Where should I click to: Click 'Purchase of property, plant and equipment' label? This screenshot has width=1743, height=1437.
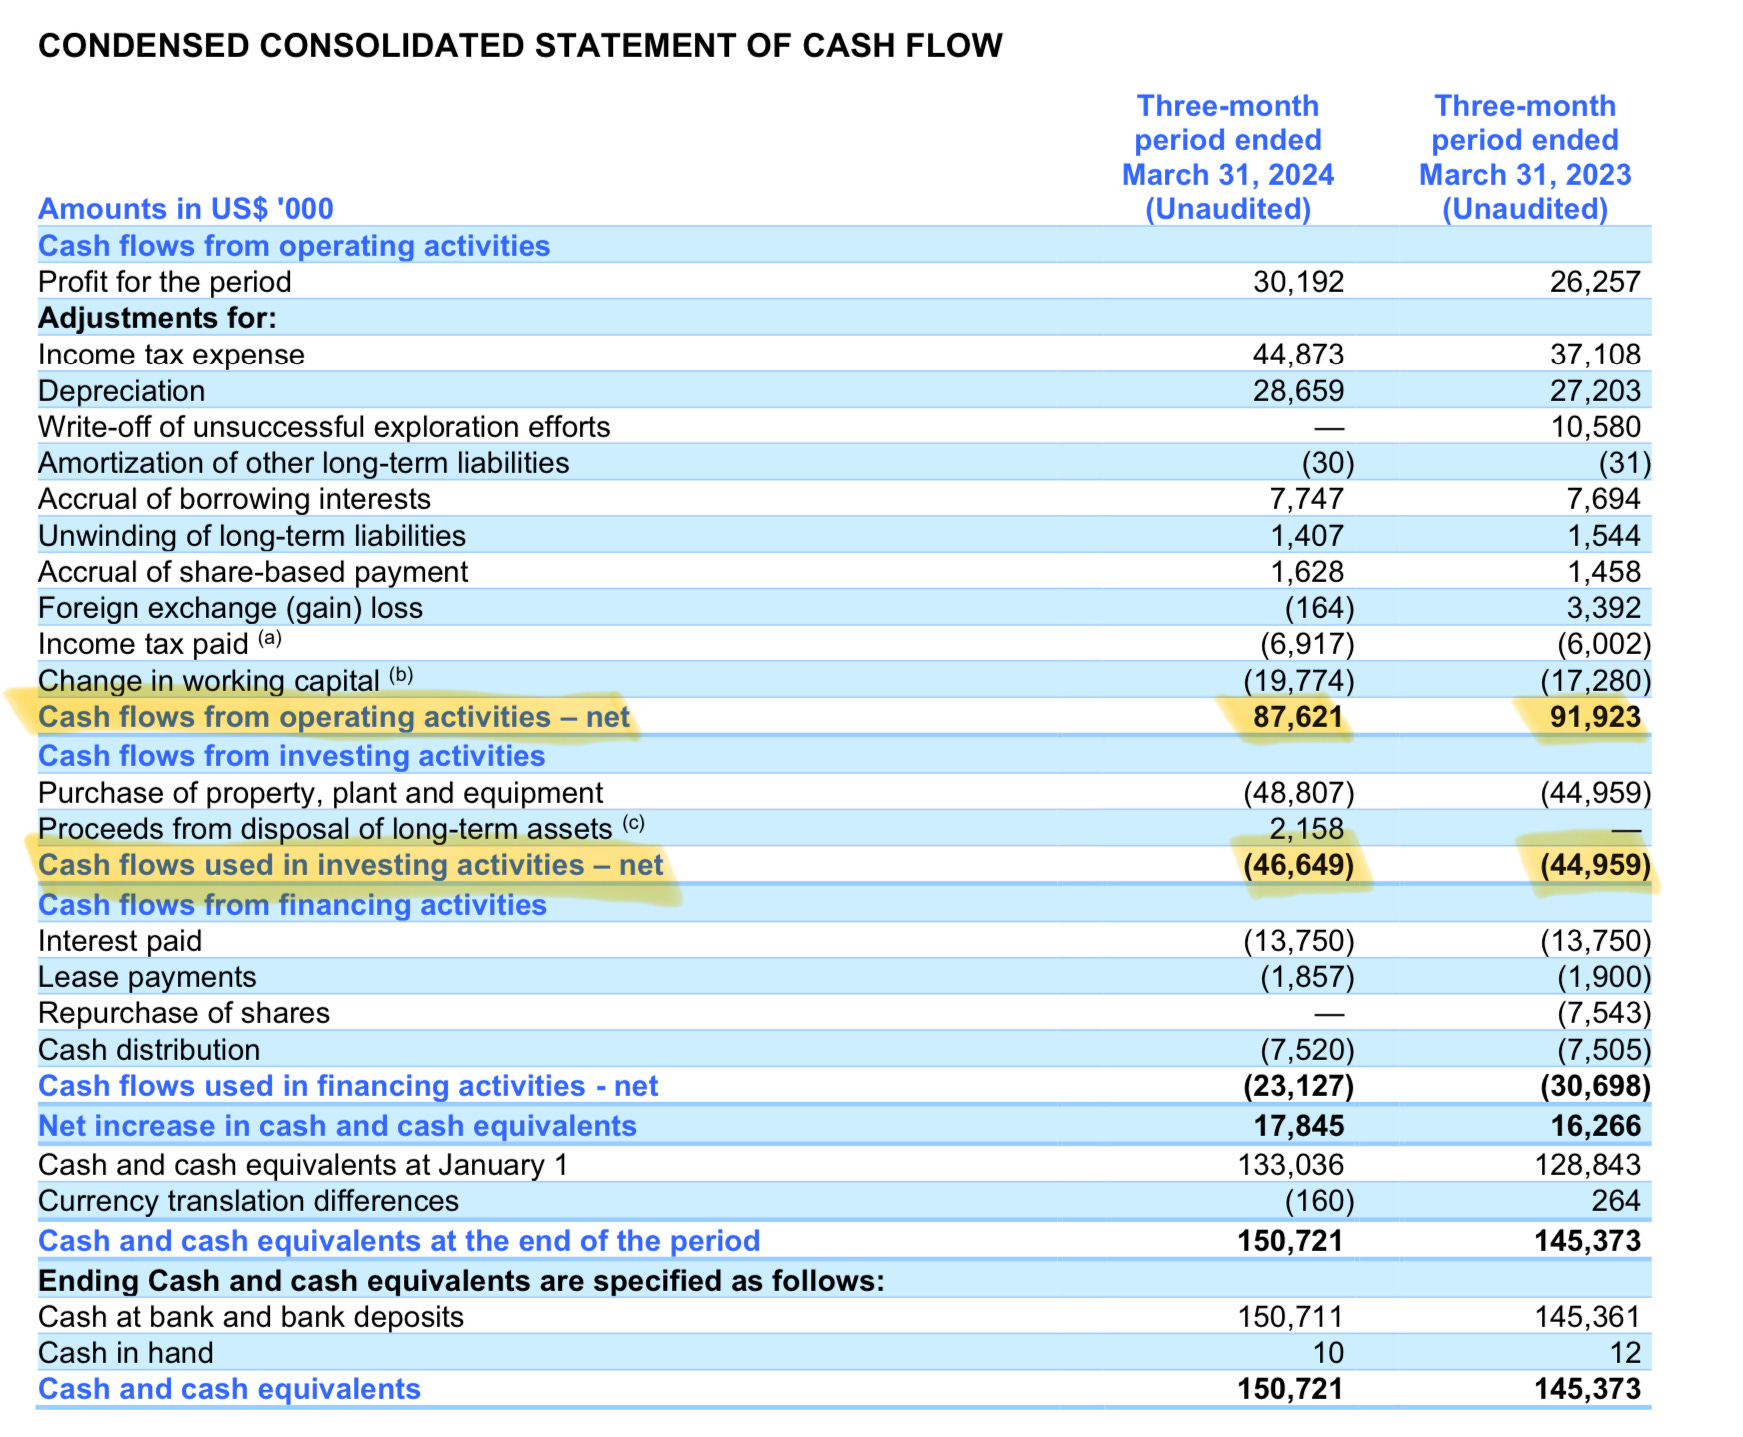tap(320, 793)
